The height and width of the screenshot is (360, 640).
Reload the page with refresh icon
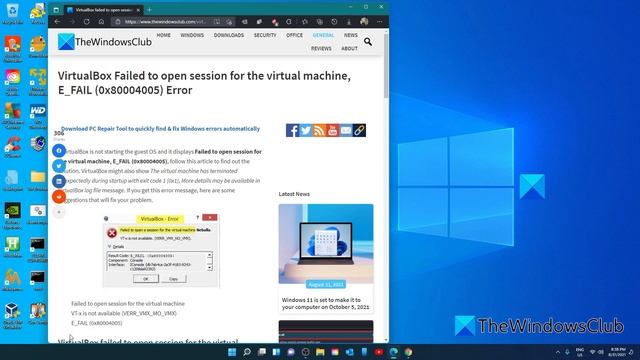(87, 22)
